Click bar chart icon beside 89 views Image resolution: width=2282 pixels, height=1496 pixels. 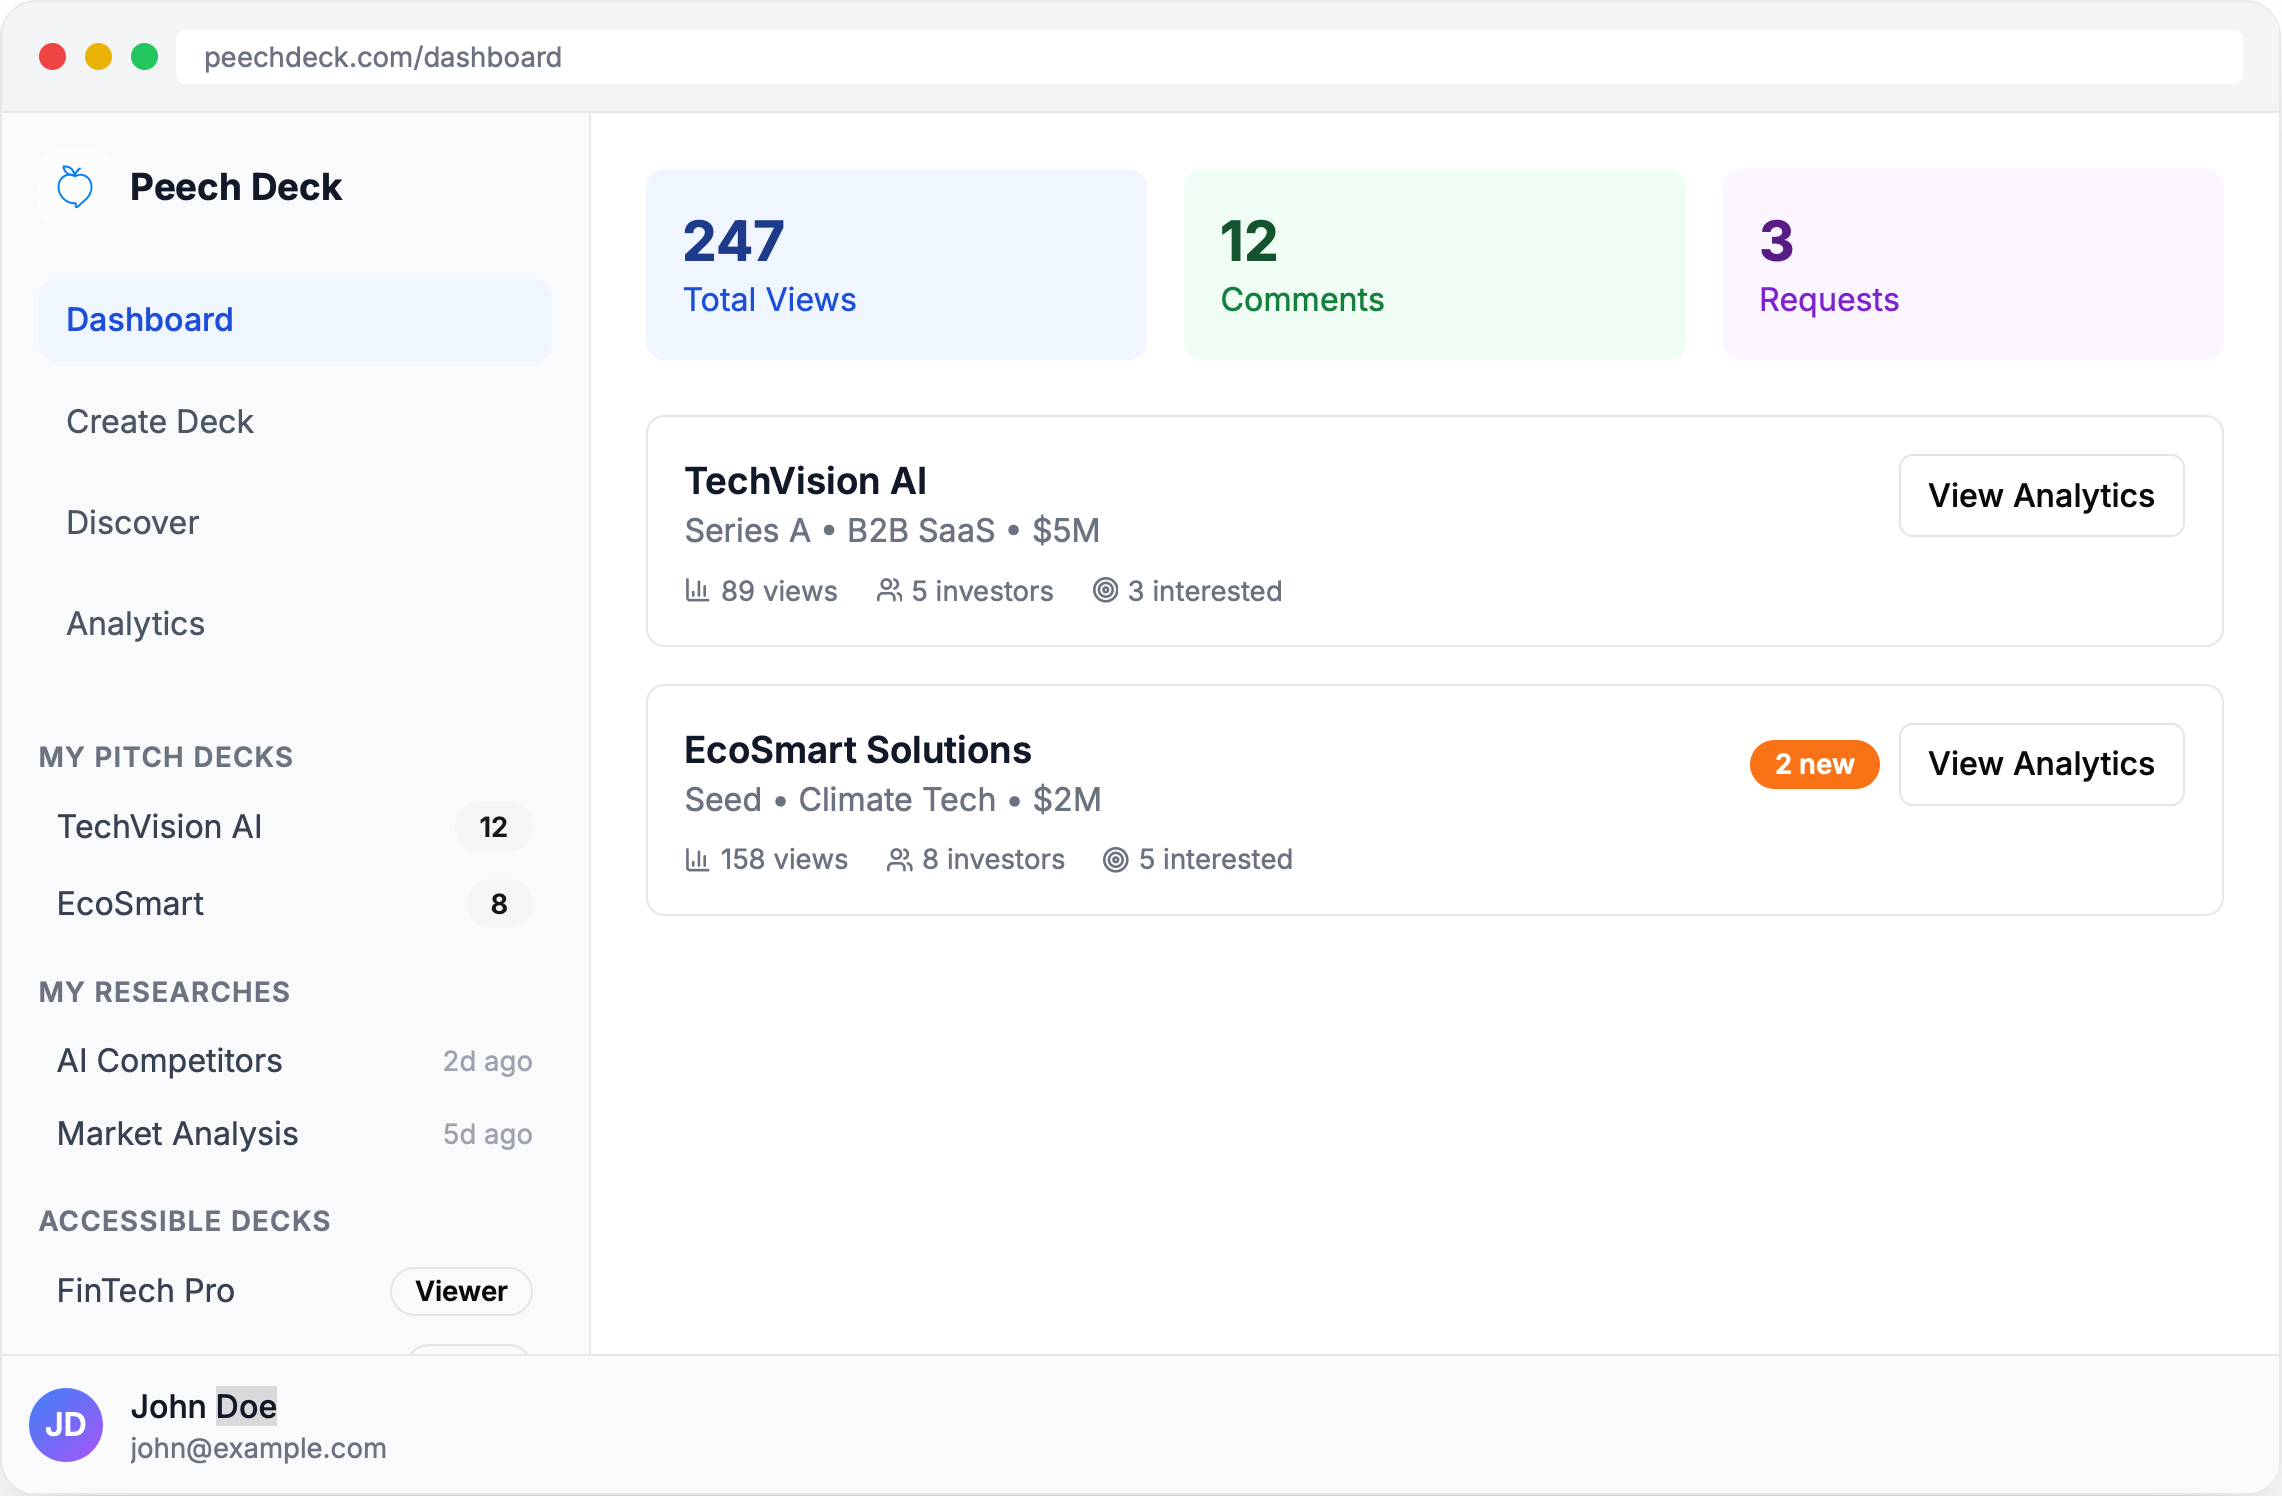point(697,590)
